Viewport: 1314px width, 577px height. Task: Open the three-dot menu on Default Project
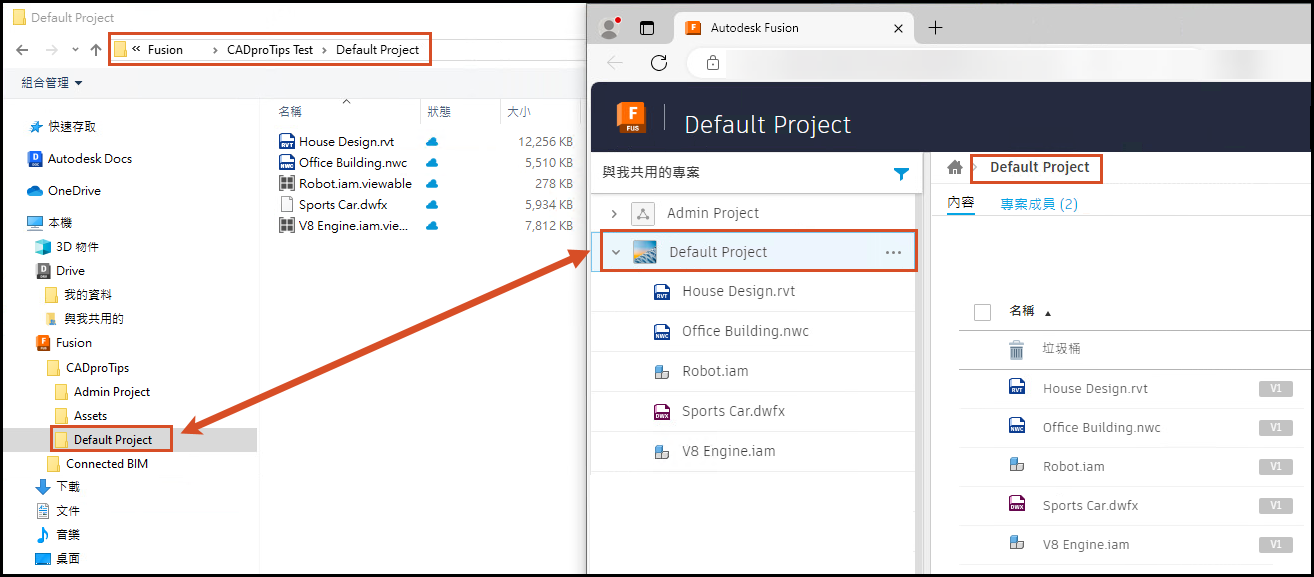tap(894, 252)
